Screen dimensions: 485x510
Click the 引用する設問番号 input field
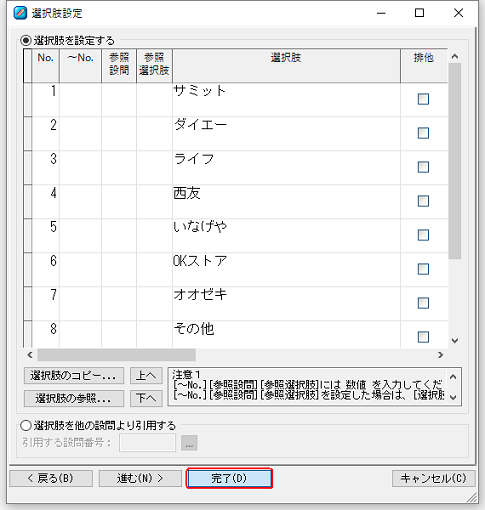147,443
